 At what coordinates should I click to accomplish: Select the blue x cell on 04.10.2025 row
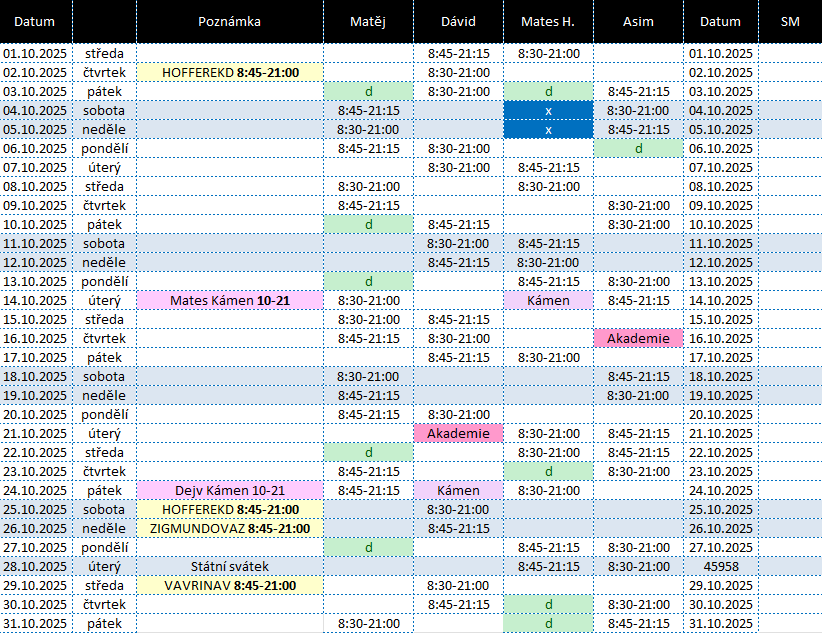[x=548, y=110]
